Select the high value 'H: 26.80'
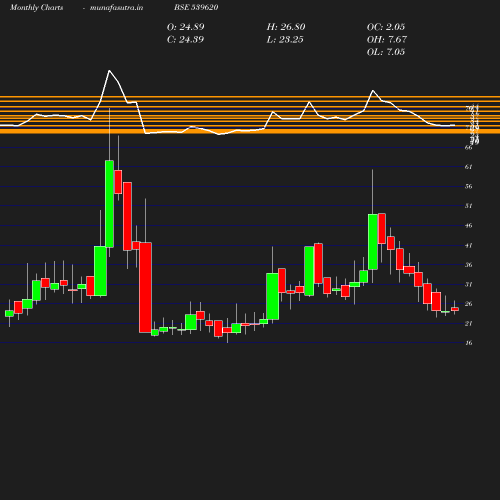Image resolution: width=500 pixels, height=500 pixels. tap(286, 27)
